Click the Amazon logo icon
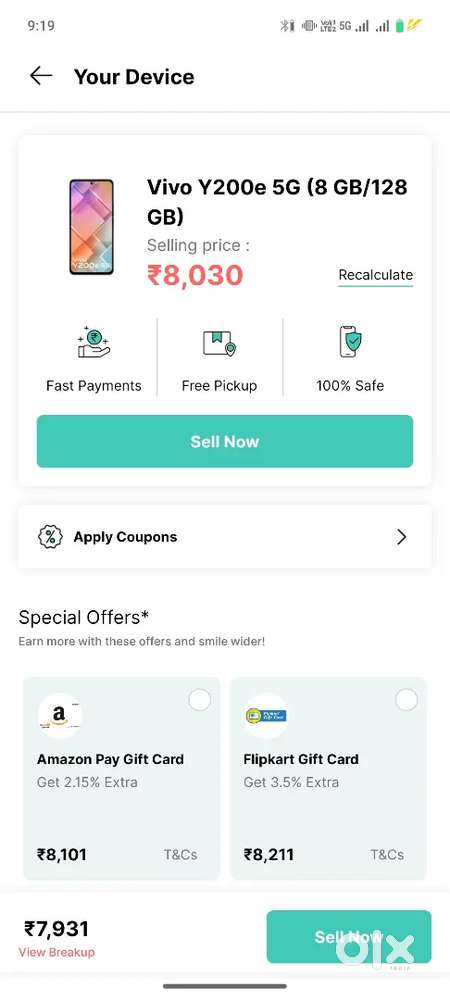Image resolution: width=450 pixels, height=1000 pixels. coord(60,716)
